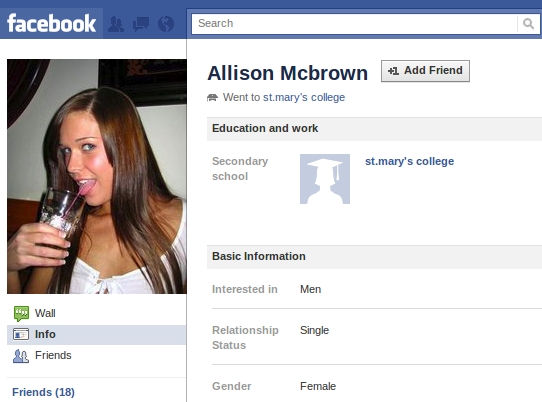Click the +1 icon on Add Friend
The image size is (542, 402).
coord(393,71)
